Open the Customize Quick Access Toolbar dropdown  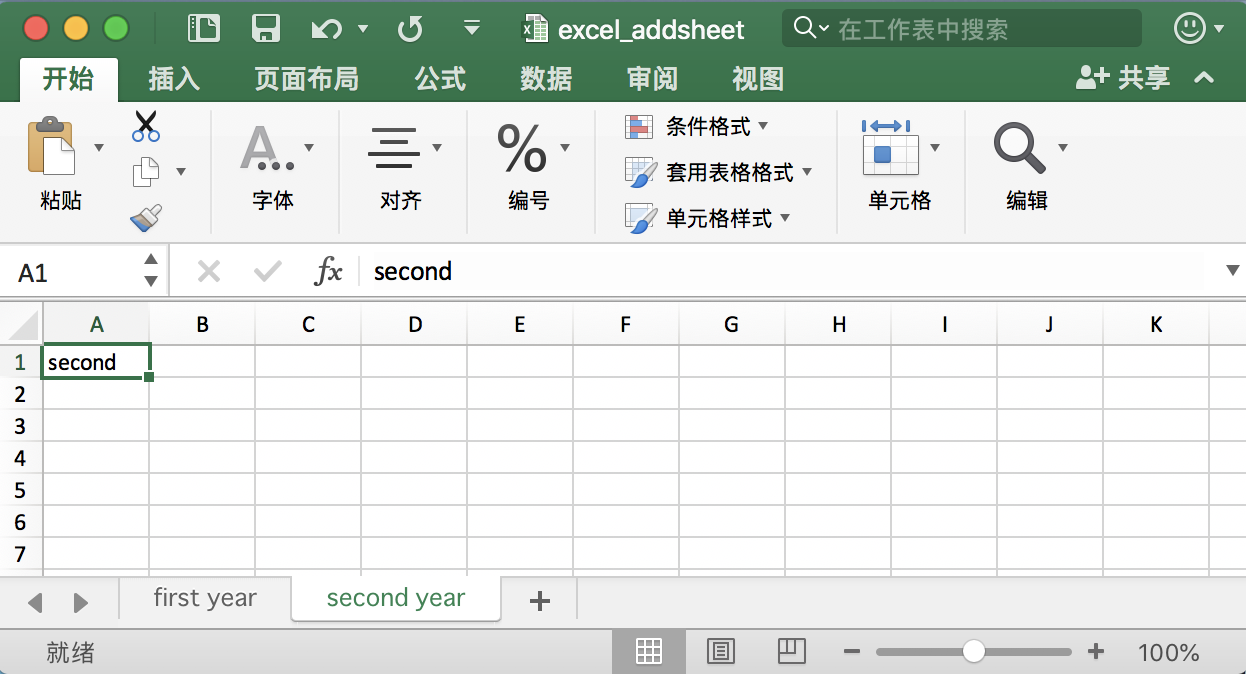[x=473, y=28]
